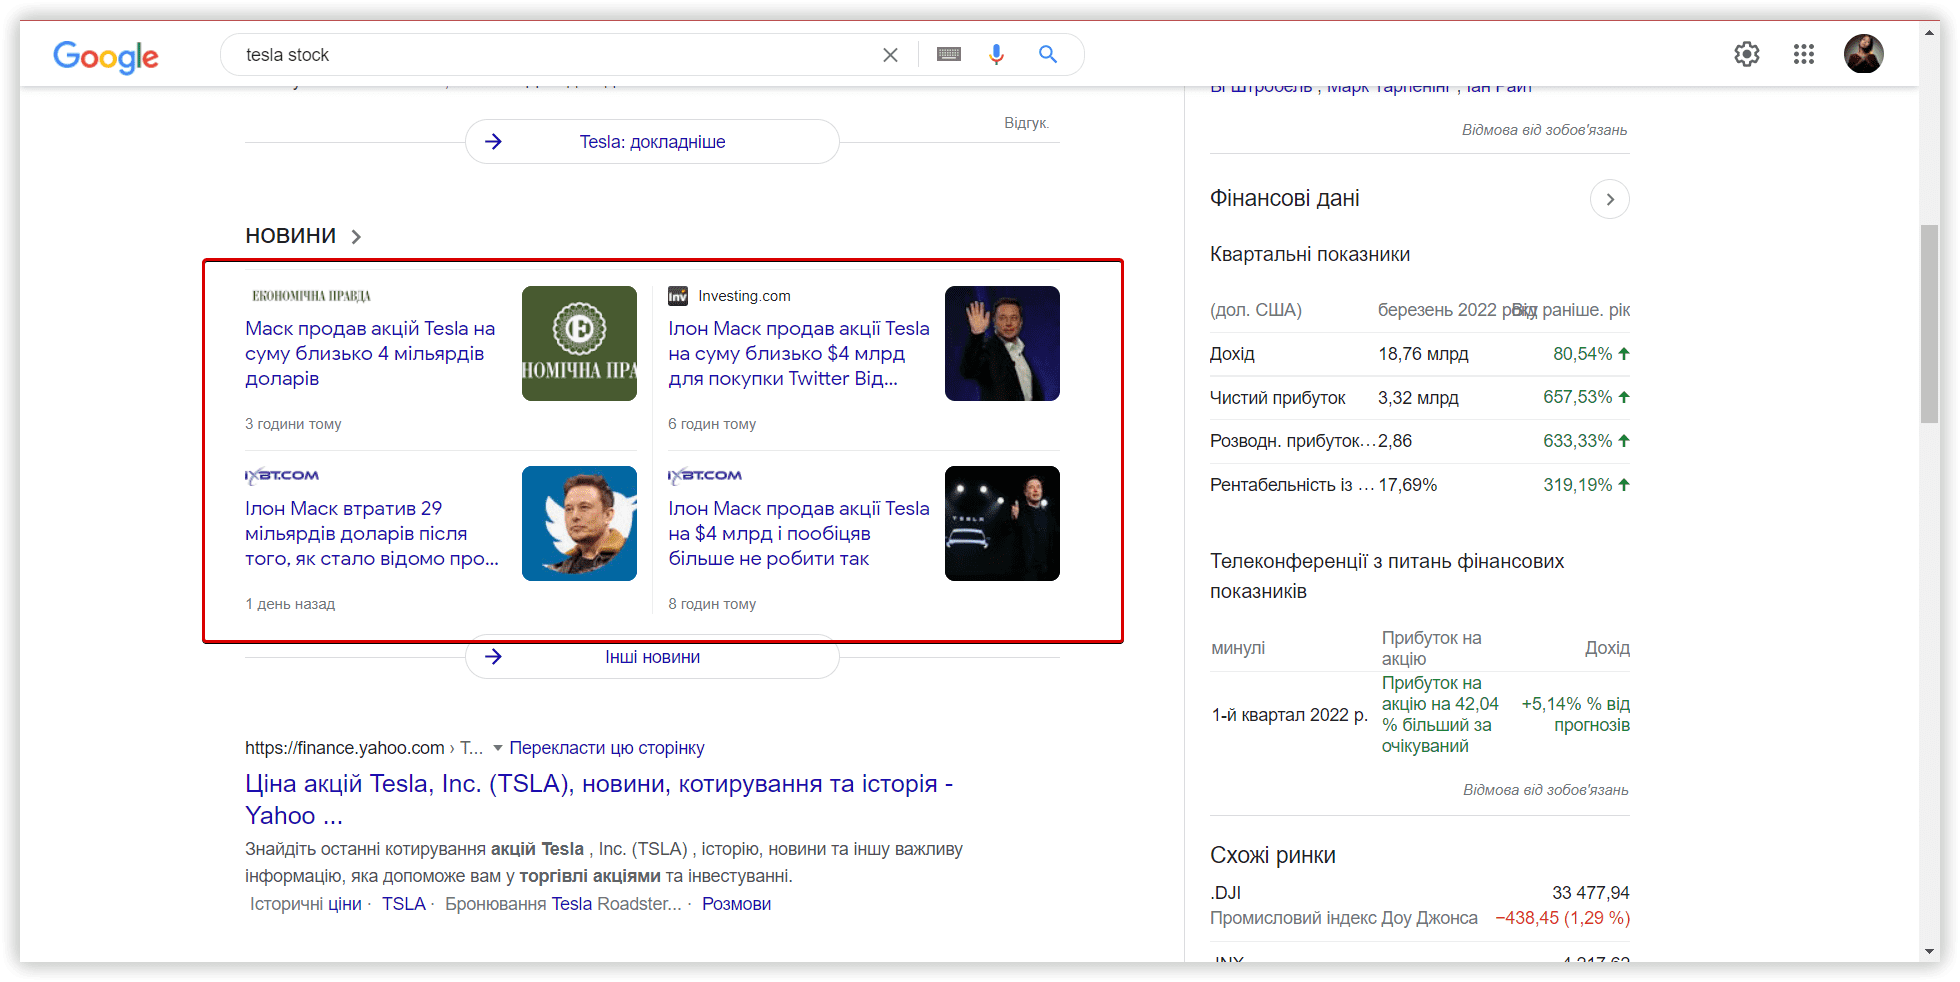Start voice search with microphone icon
The image size is (1960, 982).
[x=996, y=54]
